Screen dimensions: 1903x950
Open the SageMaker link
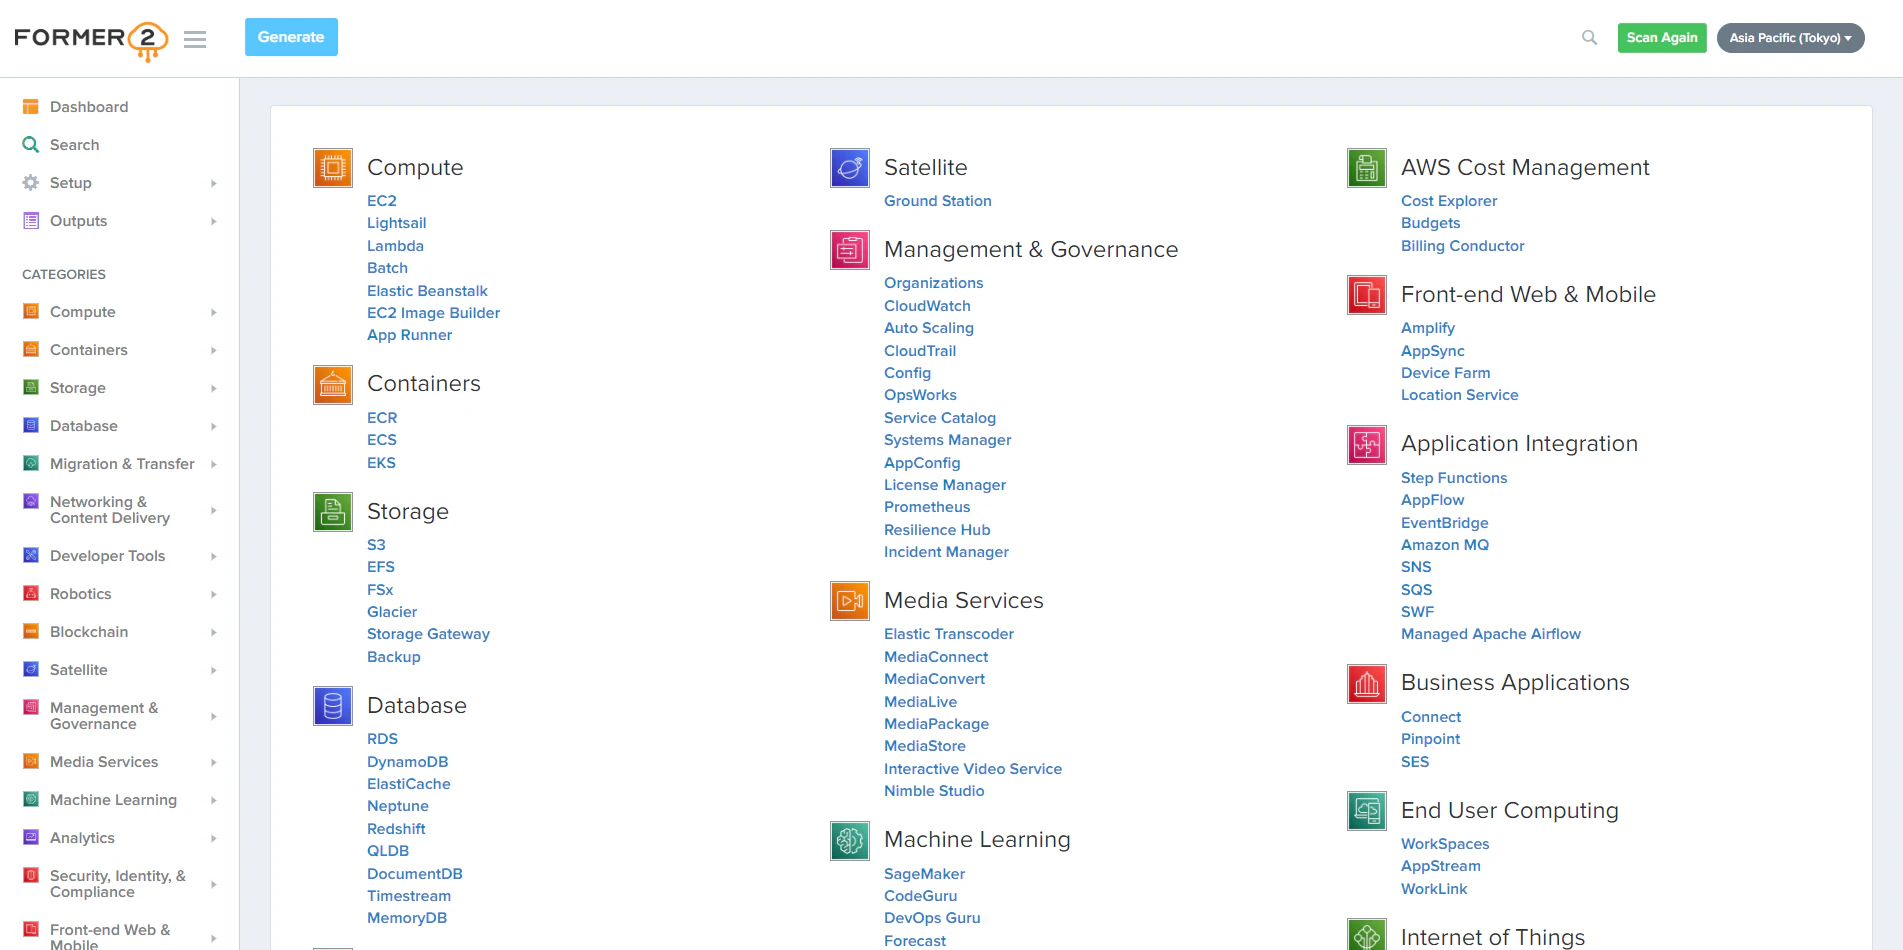pyautogui.click(x=924, y=874)
